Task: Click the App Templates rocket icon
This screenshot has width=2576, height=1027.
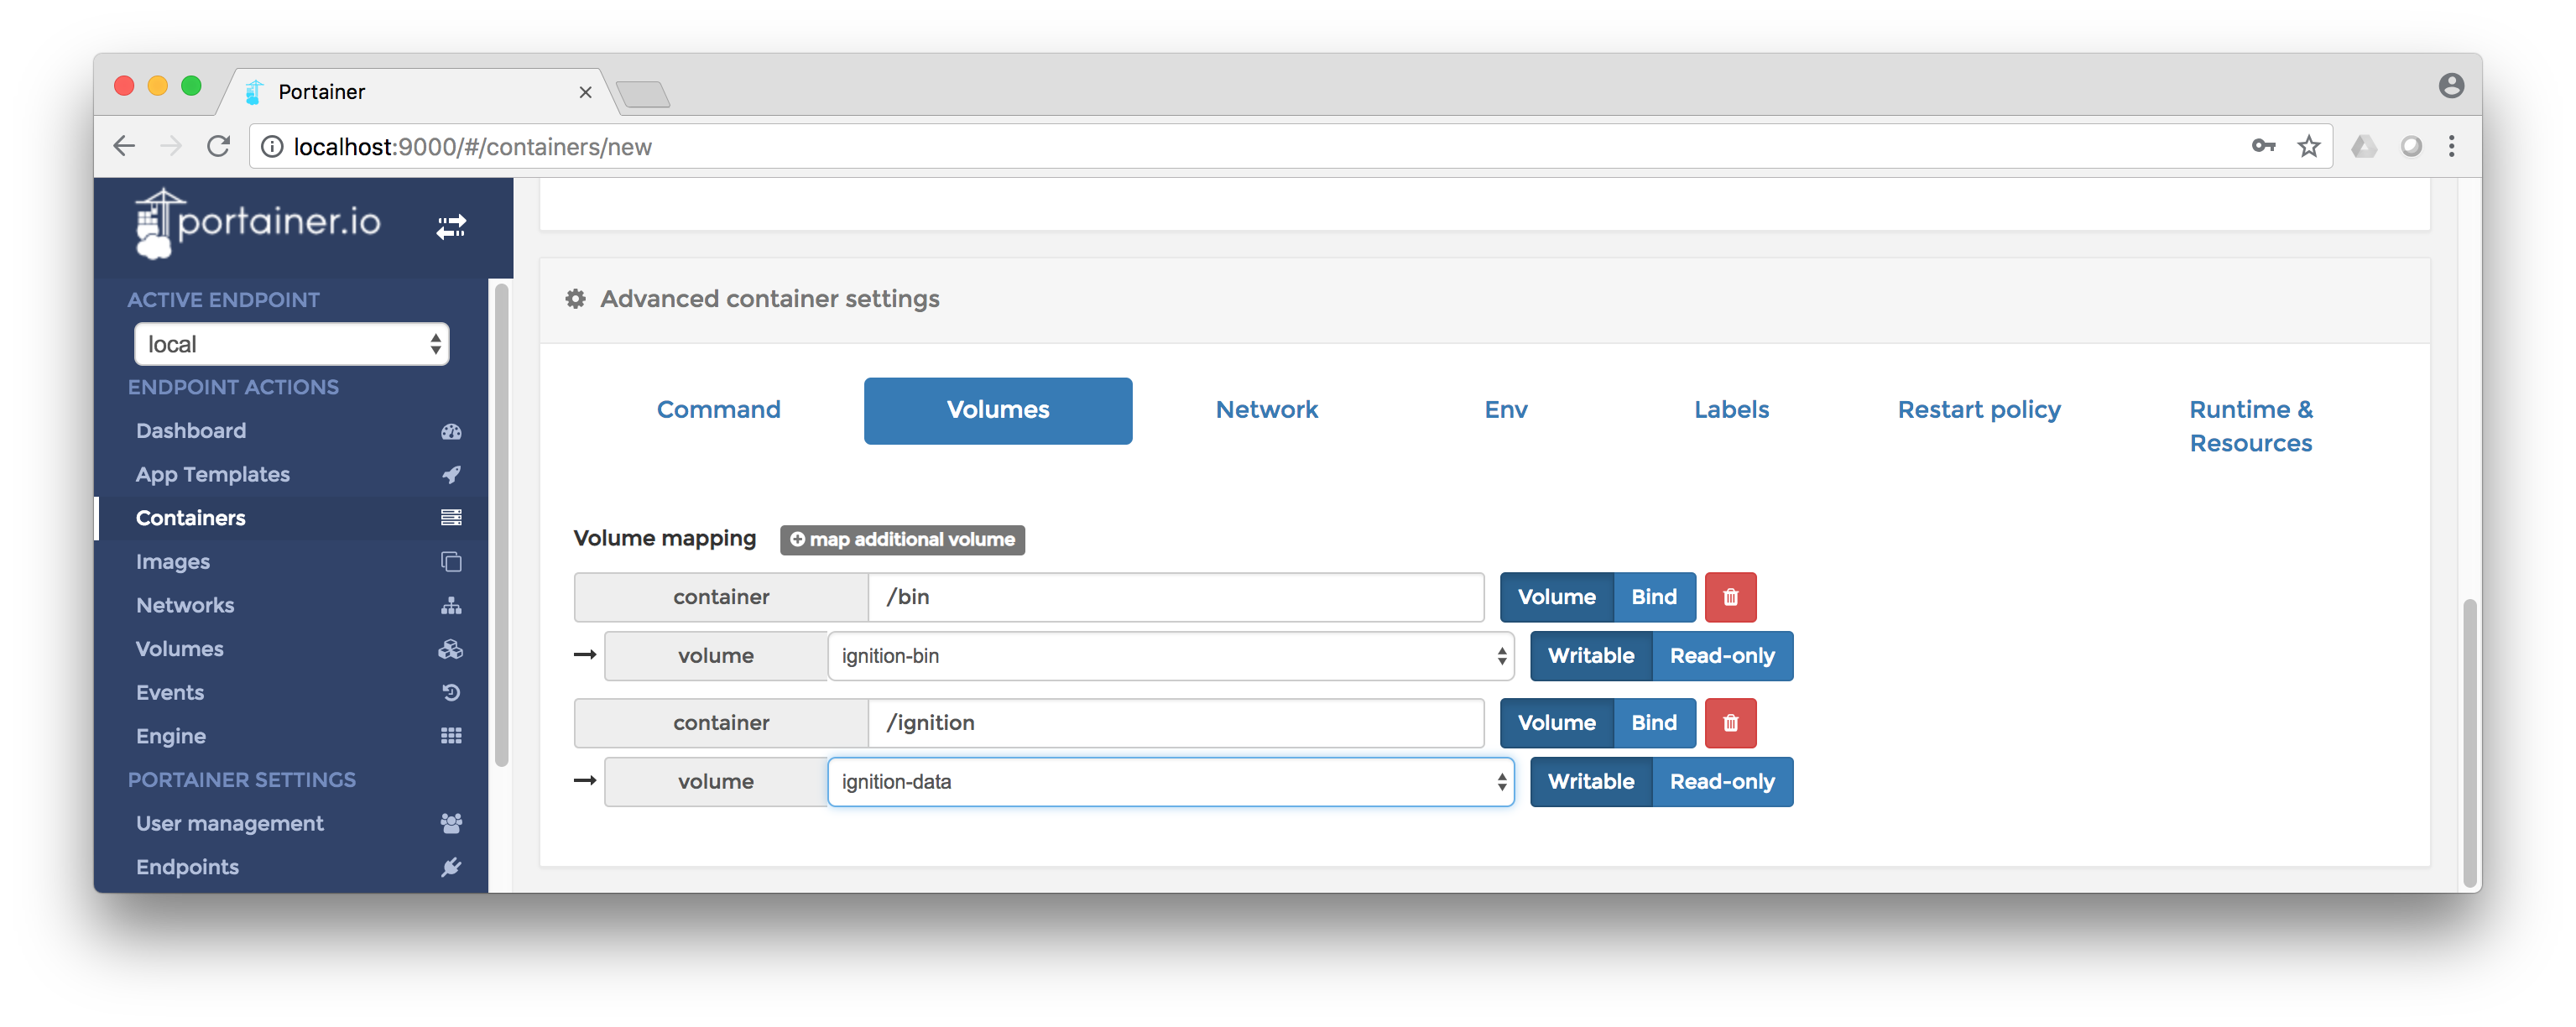Action: 451,474
